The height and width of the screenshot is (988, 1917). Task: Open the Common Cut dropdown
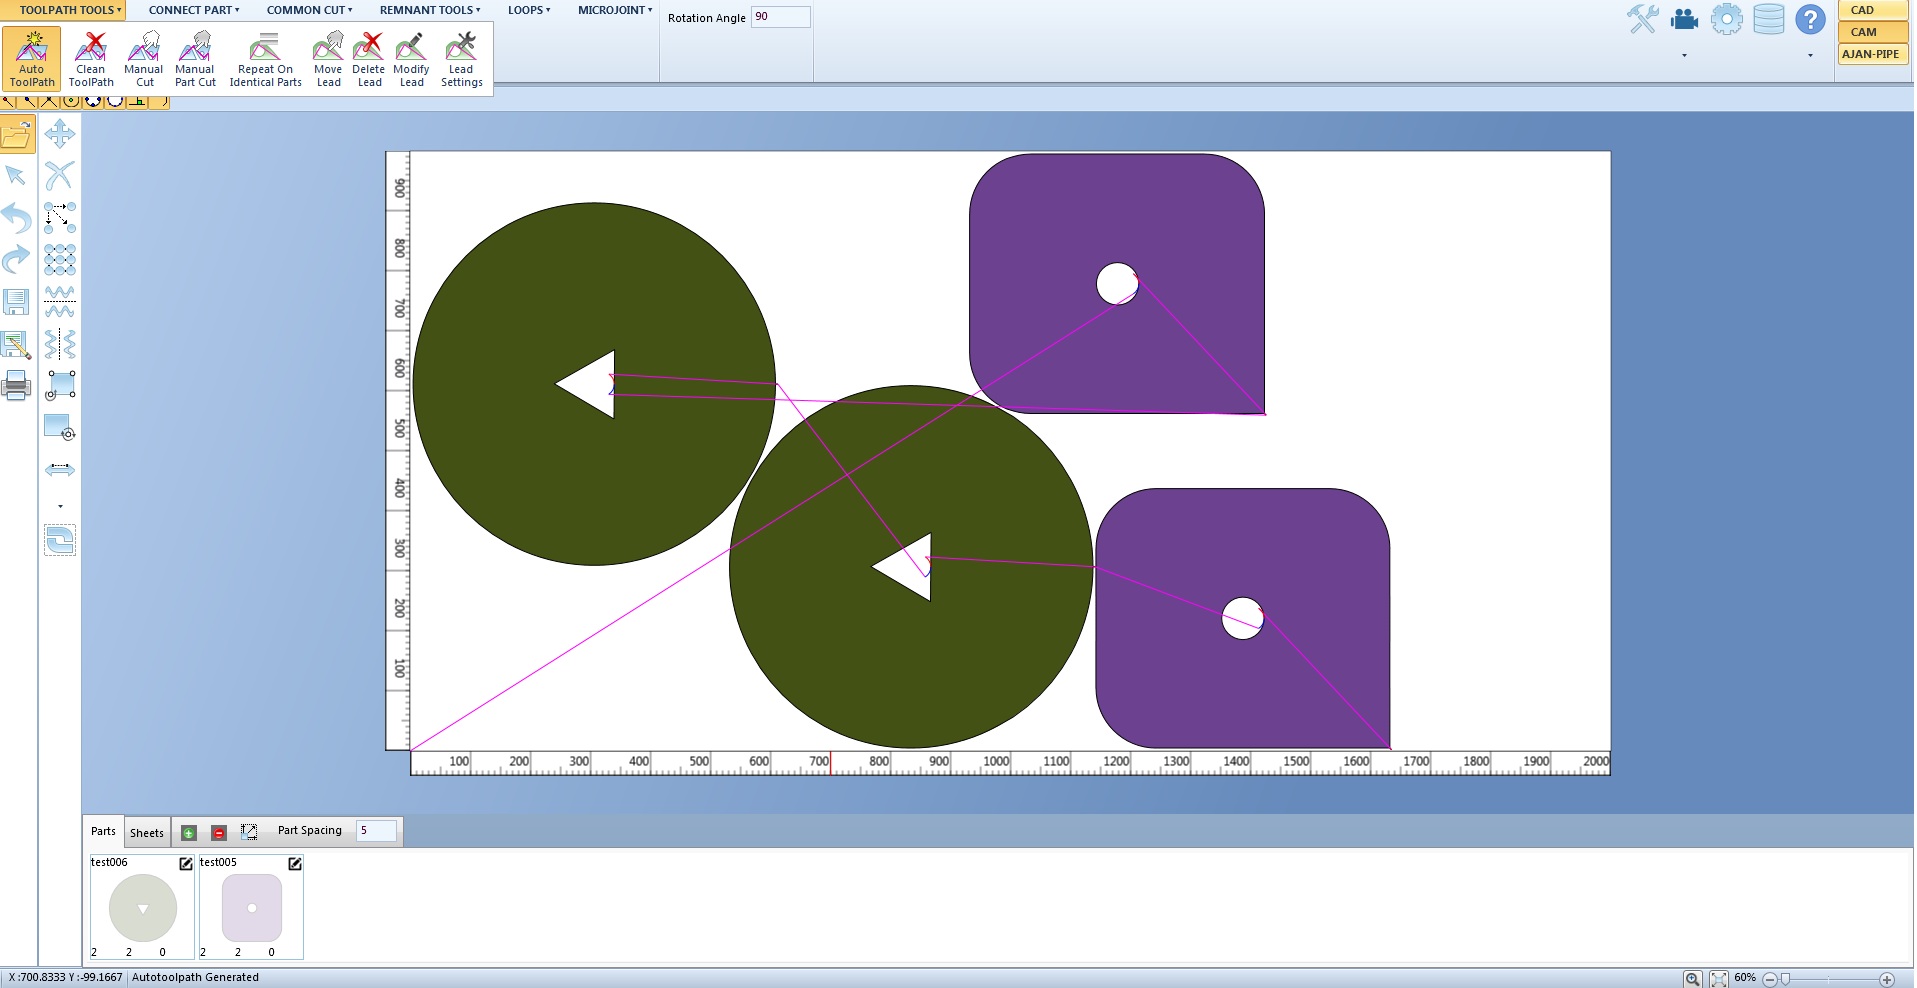[309, 10]
